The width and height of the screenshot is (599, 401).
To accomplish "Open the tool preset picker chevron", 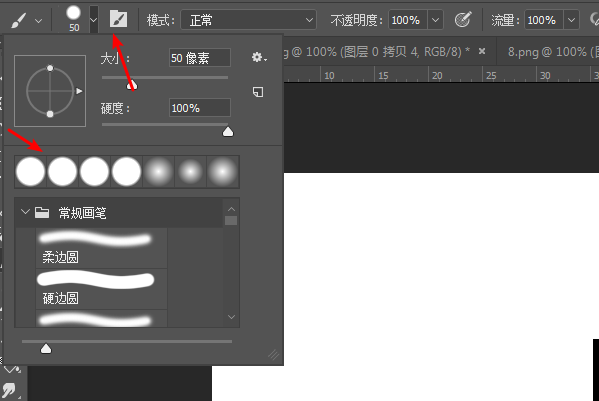I will click(x=38, y=21).
